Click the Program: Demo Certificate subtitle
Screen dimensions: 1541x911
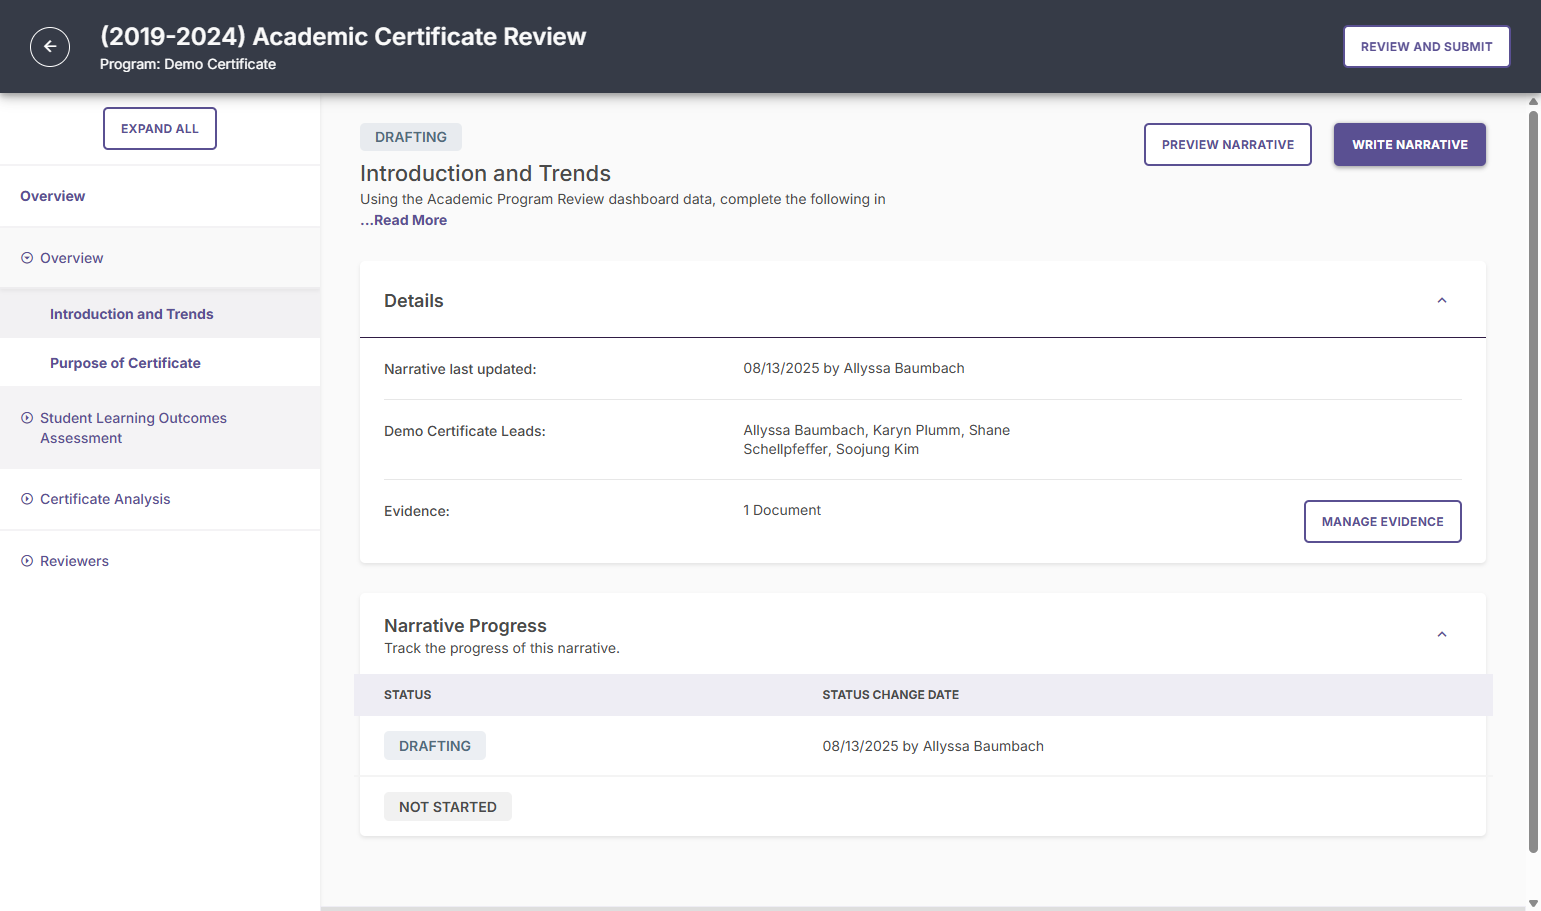tap(188, 64)
